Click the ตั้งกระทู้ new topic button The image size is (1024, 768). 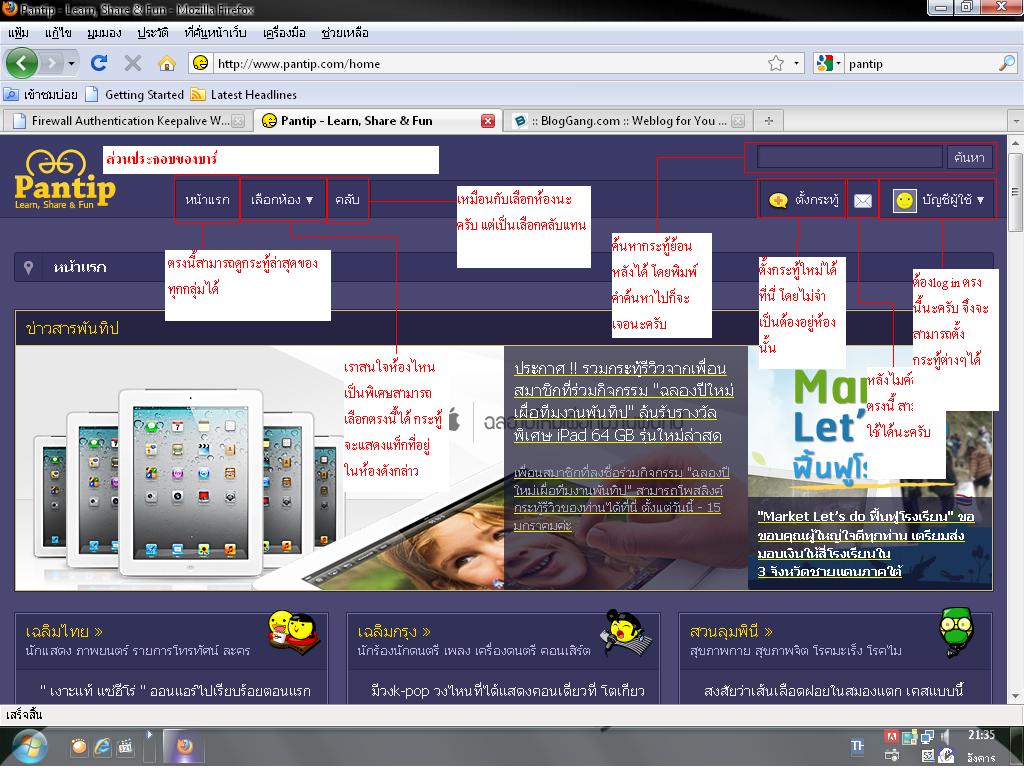pyautogui.click(x=803, y=200)
